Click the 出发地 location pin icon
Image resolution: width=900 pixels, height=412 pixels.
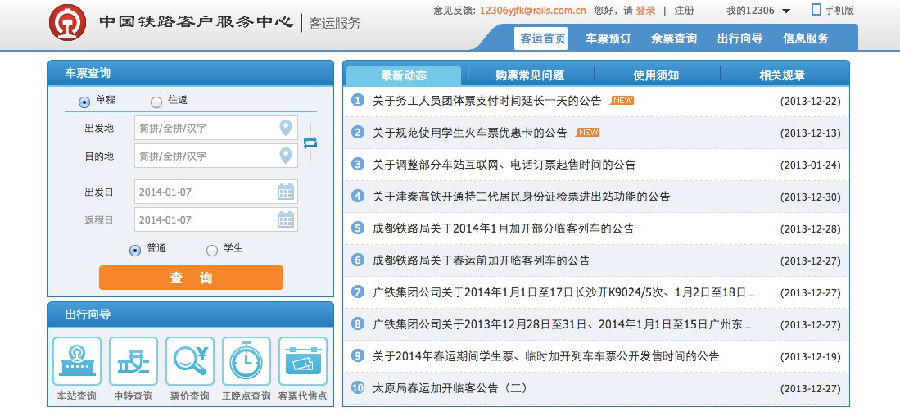pyautogui.click(x=285, y=128)
